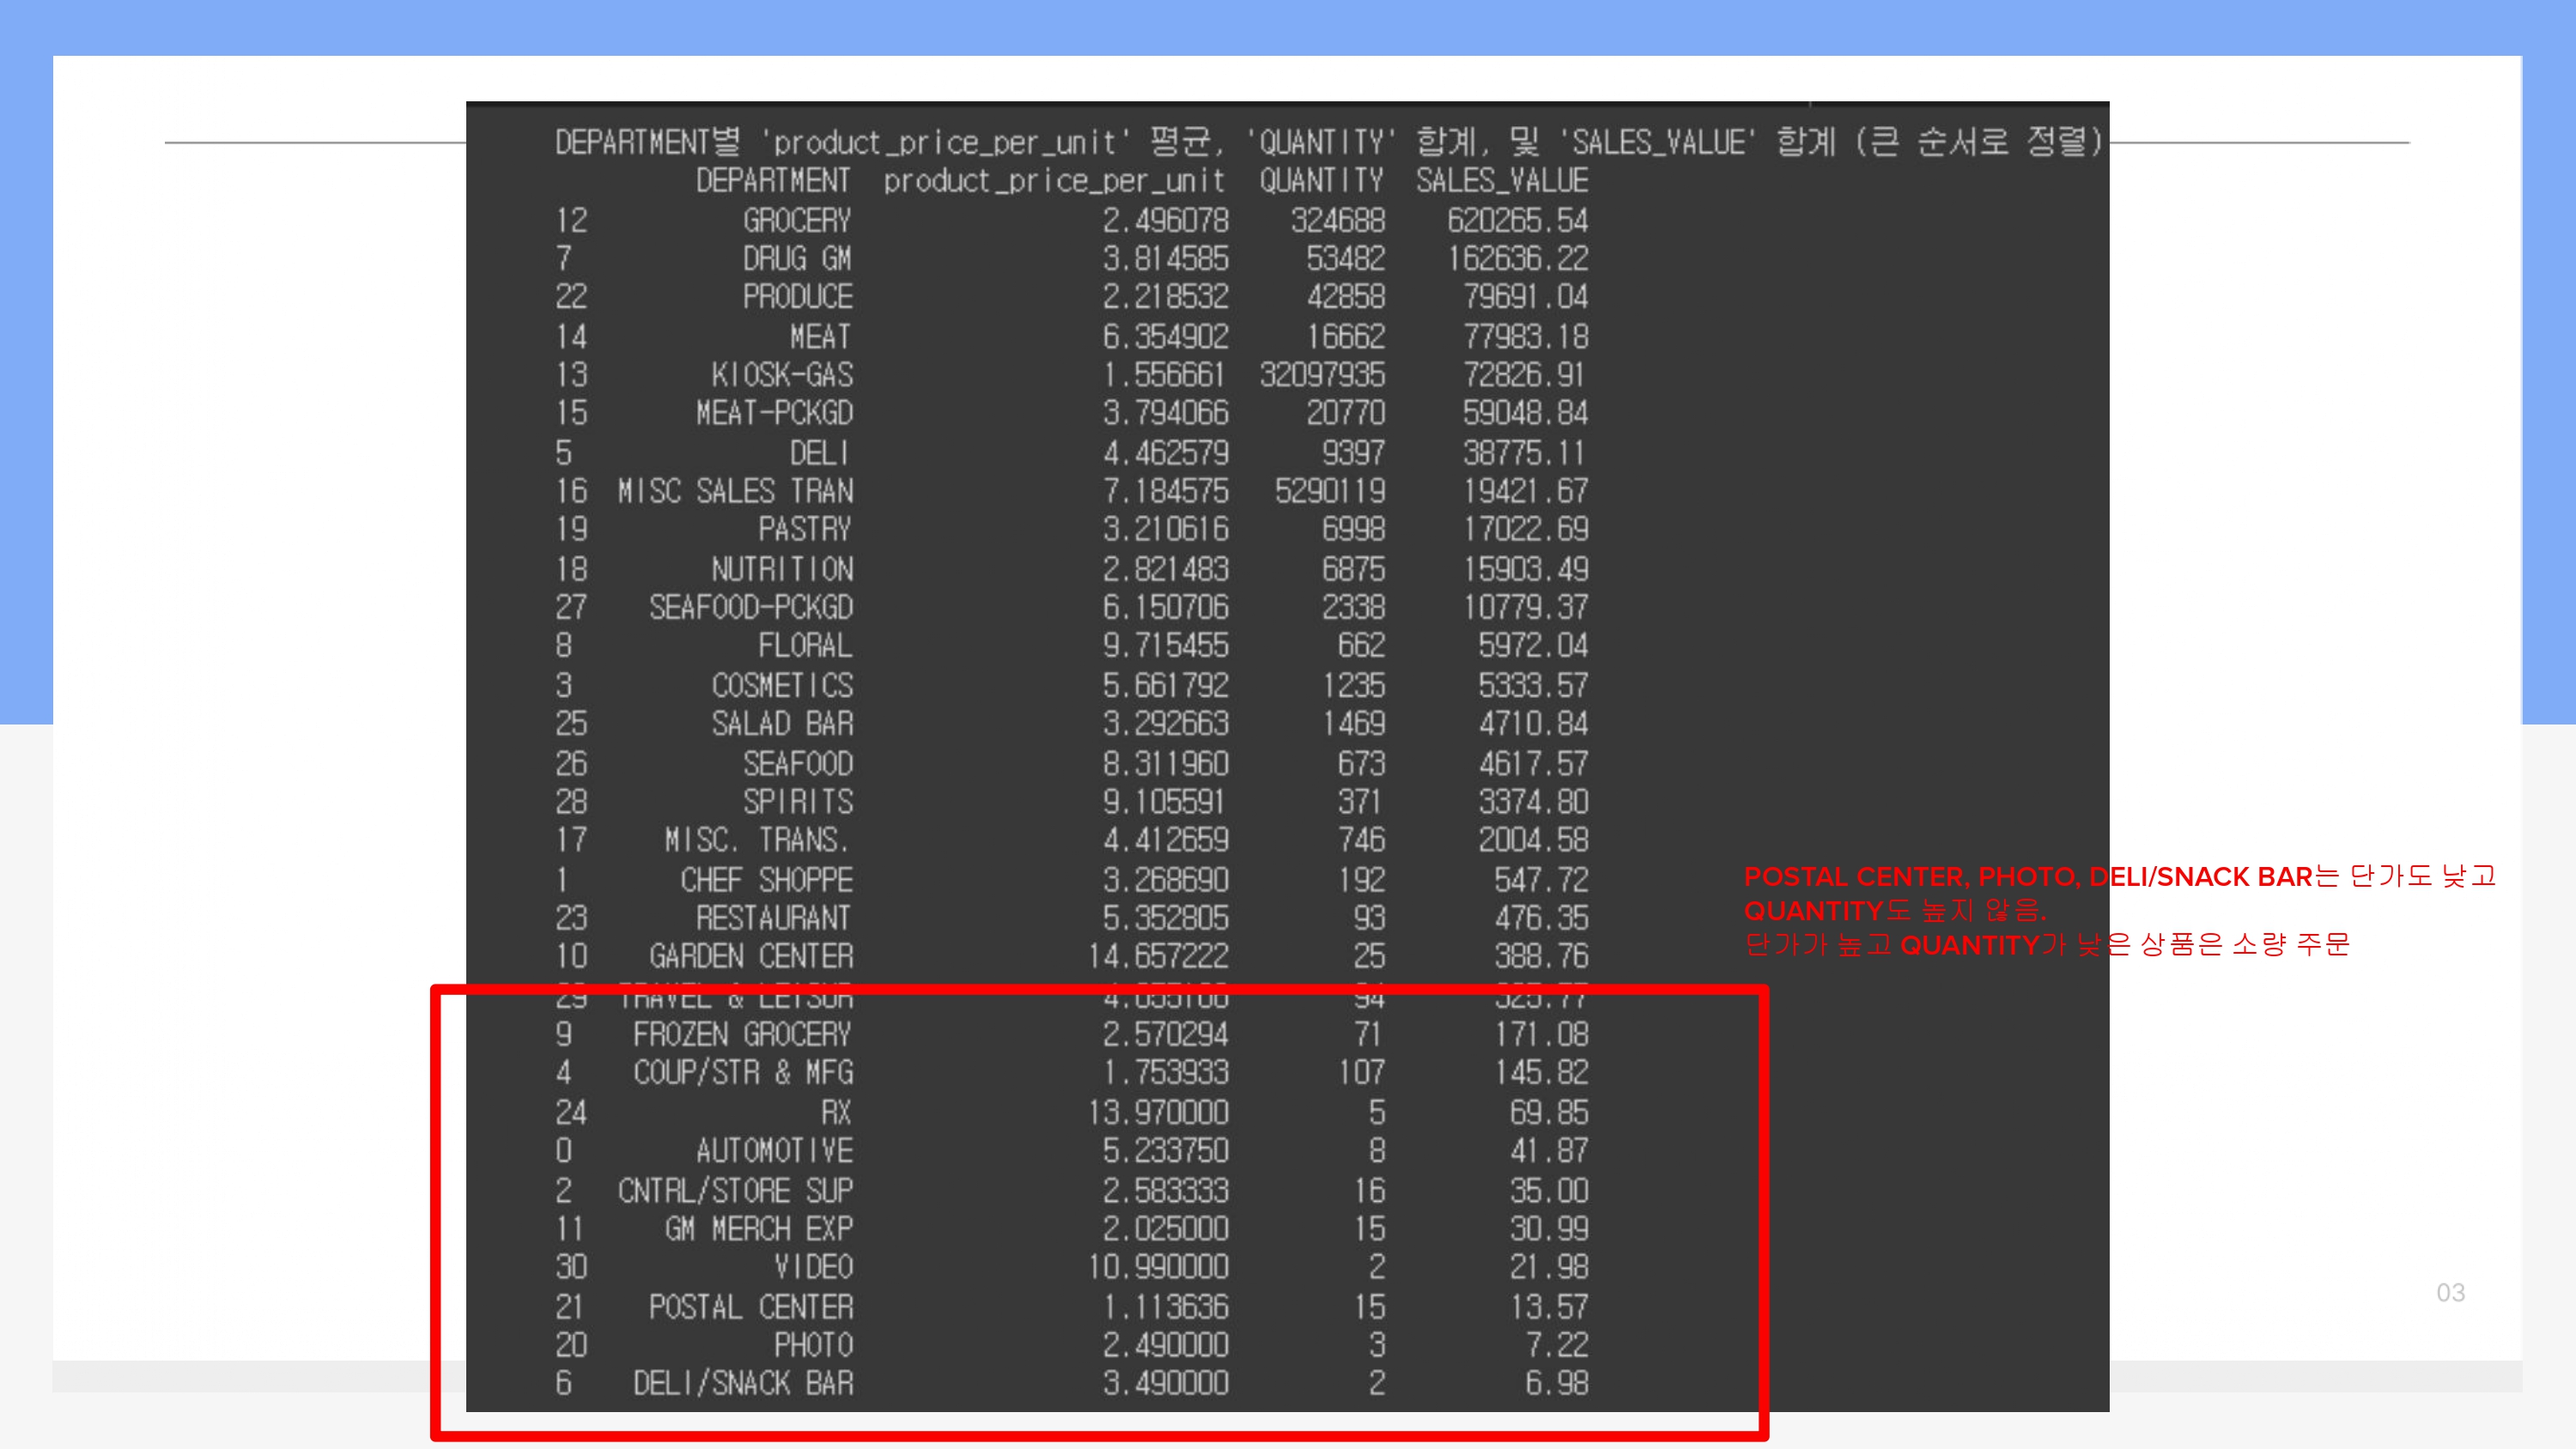Click the PHOTO department row
This screenshot has height=1449, width=2576.
click(x=812, y=1345)
